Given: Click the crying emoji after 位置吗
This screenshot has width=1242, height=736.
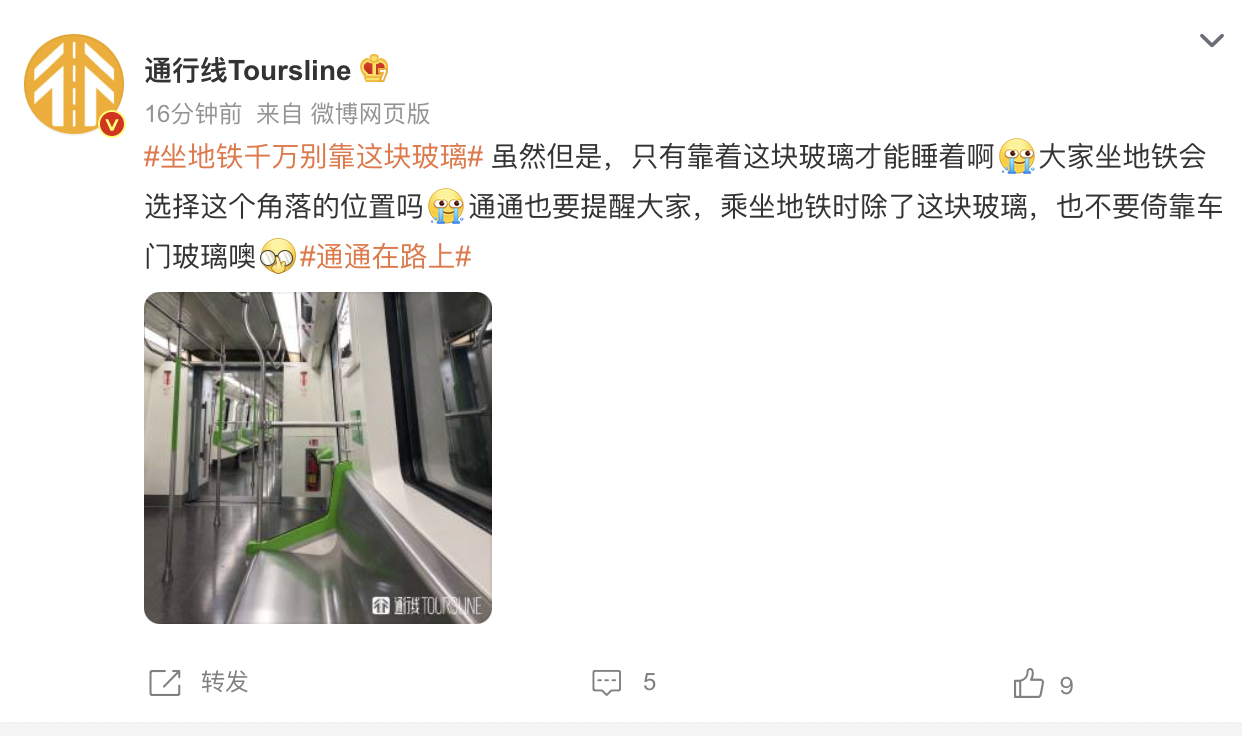Looking at the screenshot, I should point(446,207).
